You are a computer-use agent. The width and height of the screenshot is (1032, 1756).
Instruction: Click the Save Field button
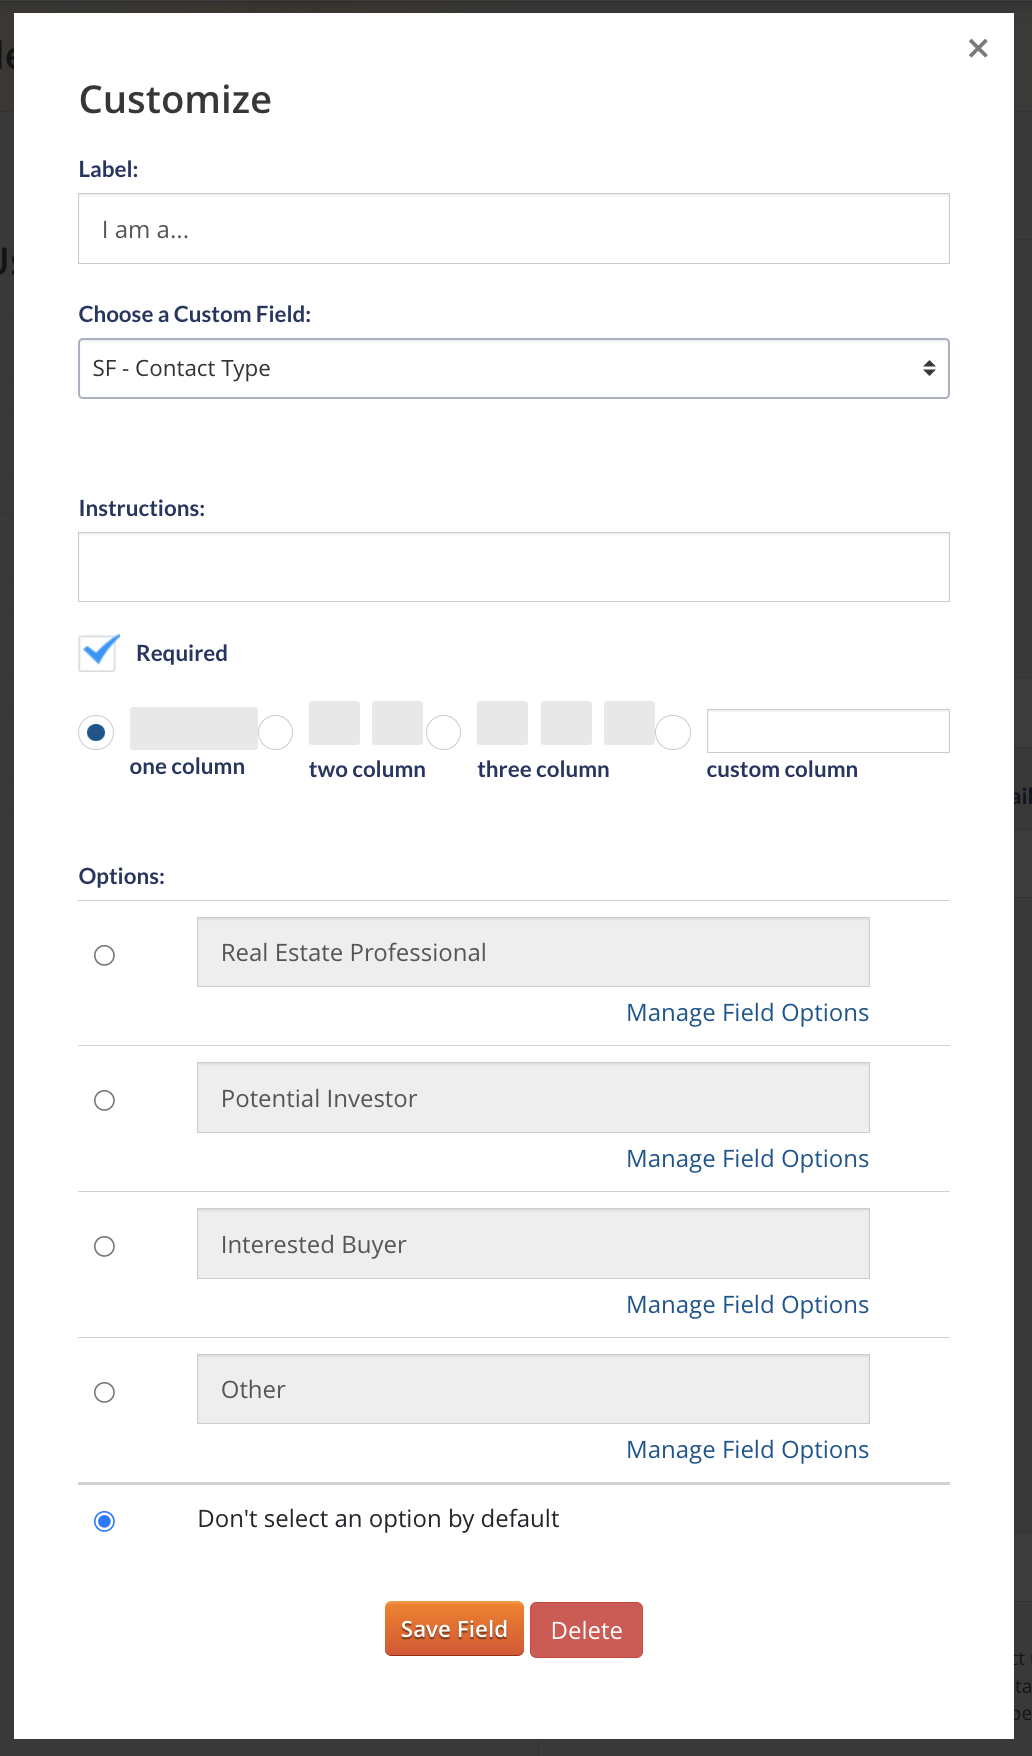click(x=454, y=1629)
